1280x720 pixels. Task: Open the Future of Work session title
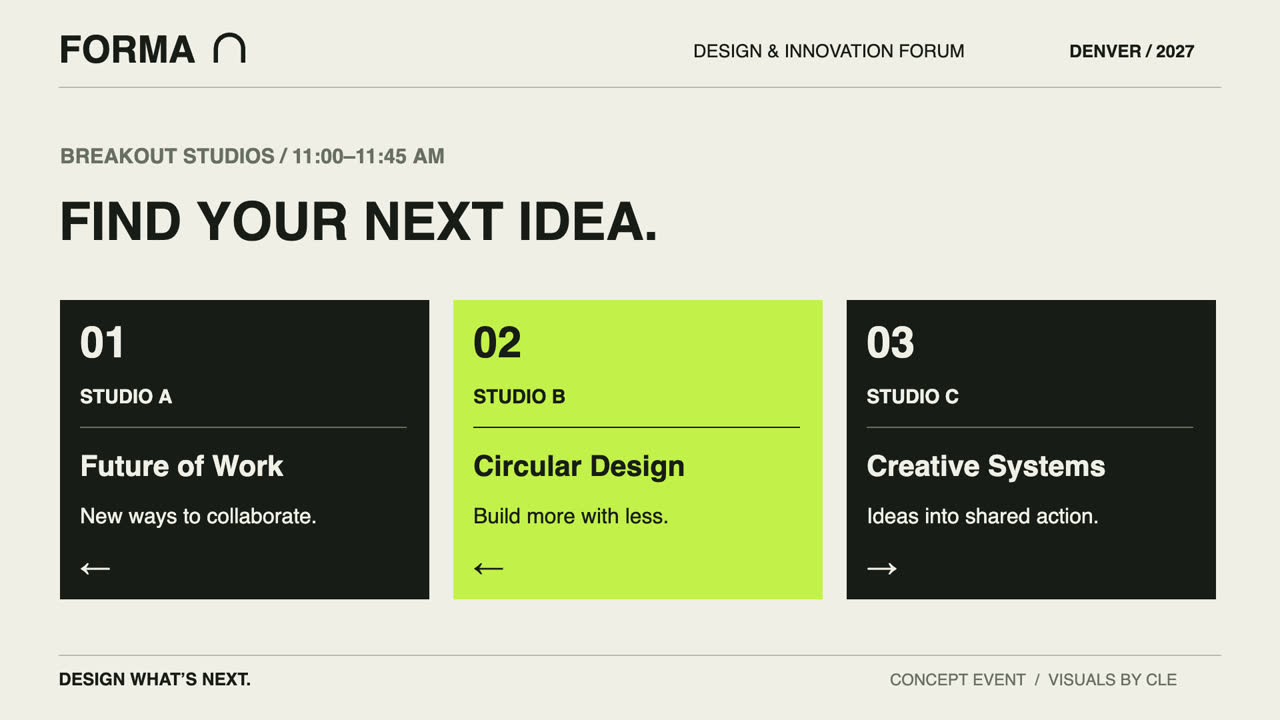tap(182, 466)
